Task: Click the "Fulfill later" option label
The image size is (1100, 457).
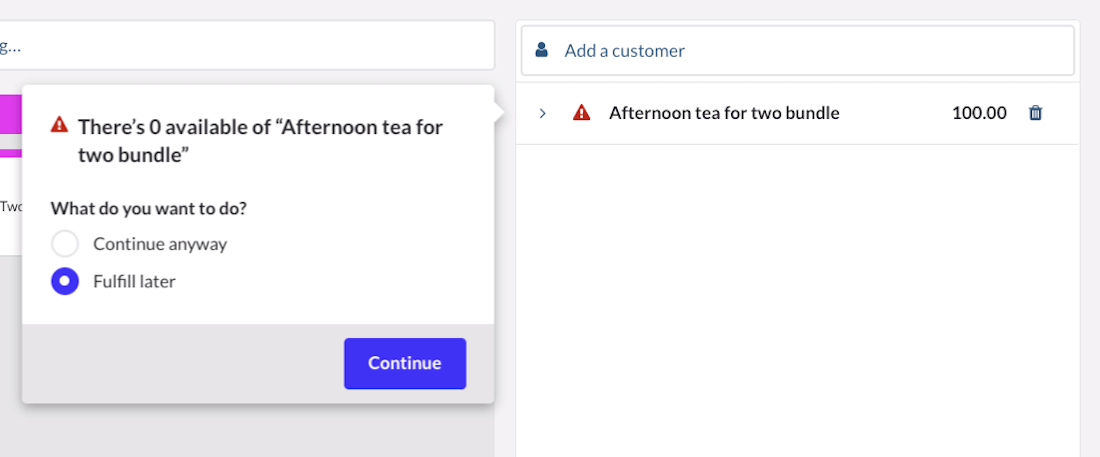Action: tap(134, 282)
